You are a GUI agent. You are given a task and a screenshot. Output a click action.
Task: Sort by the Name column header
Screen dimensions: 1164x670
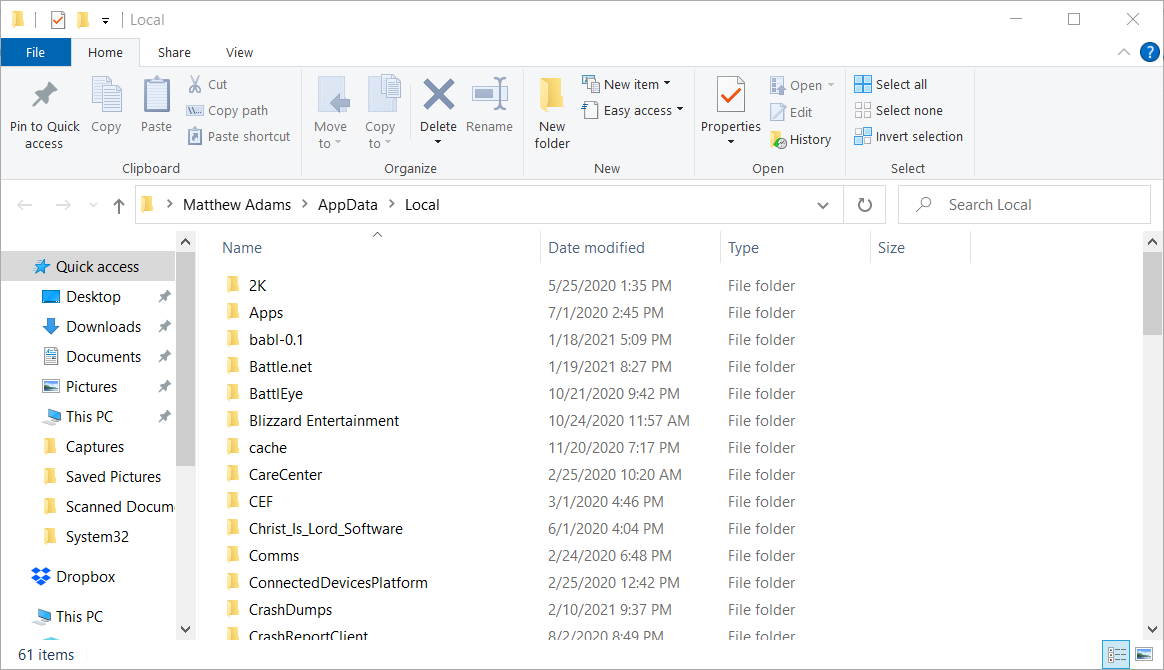pyautogui.click(x=242, y=248)
